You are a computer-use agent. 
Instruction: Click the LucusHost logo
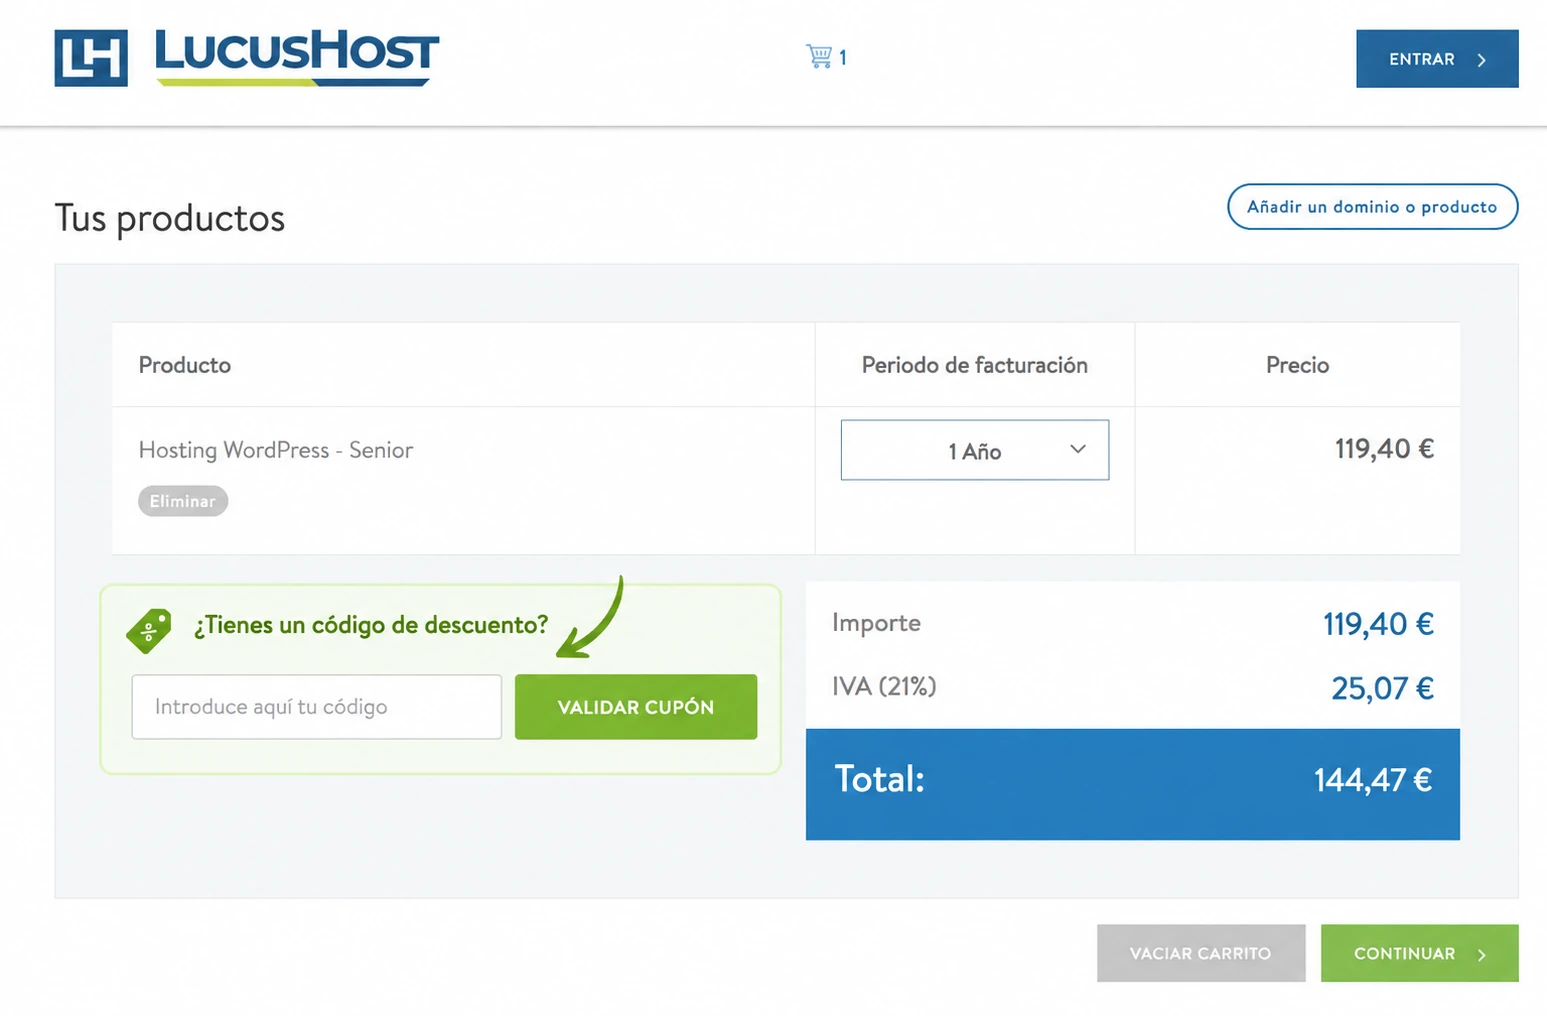[247, 57]
